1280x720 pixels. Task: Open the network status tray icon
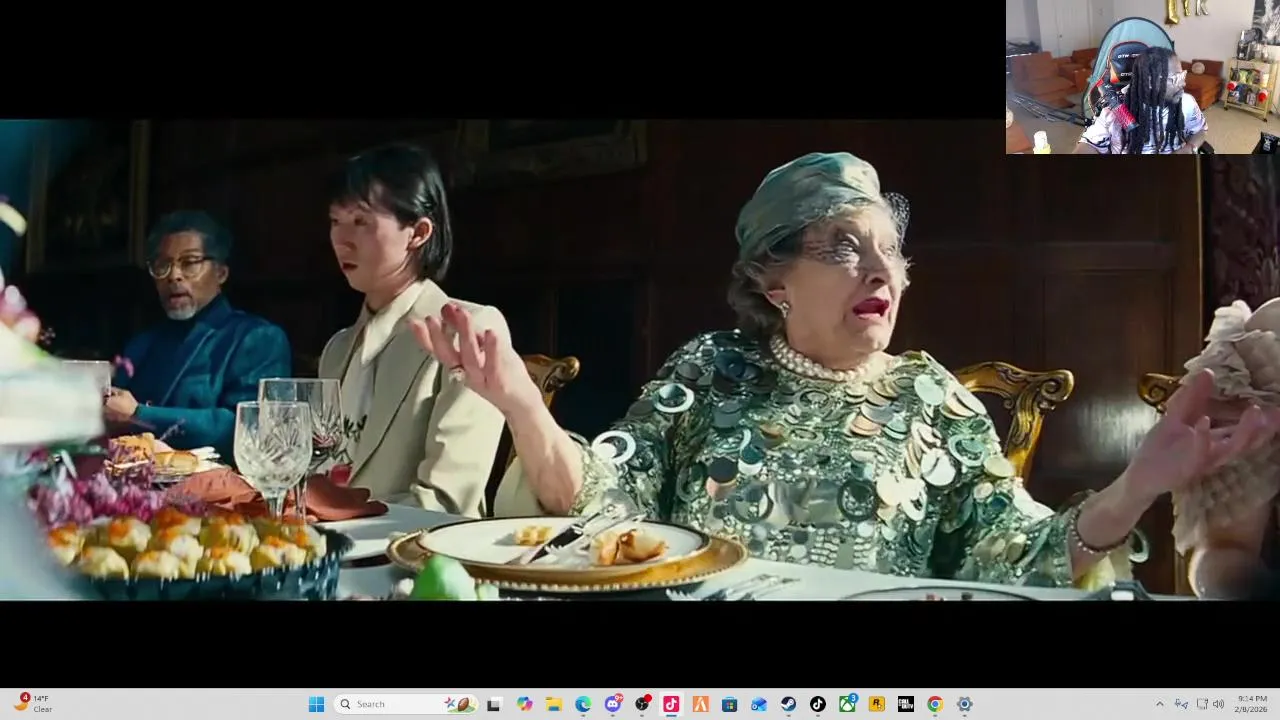(x=1202, y=704)
